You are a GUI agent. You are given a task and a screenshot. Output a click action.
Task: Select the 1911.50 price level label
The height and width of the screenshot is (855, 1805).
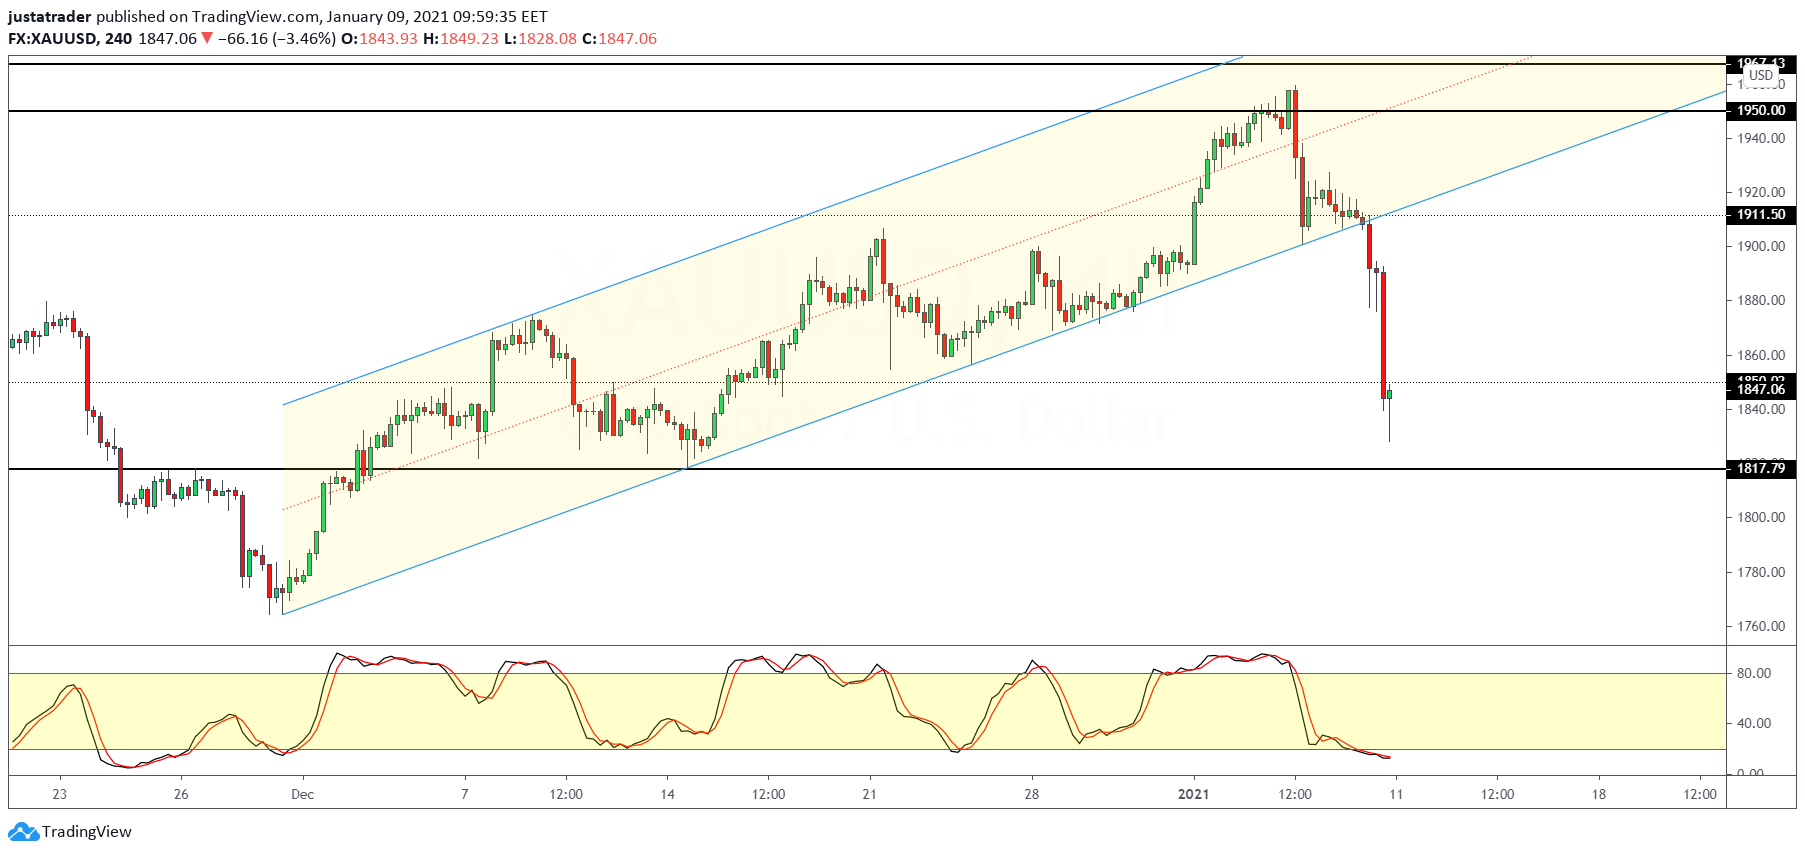1760,215
